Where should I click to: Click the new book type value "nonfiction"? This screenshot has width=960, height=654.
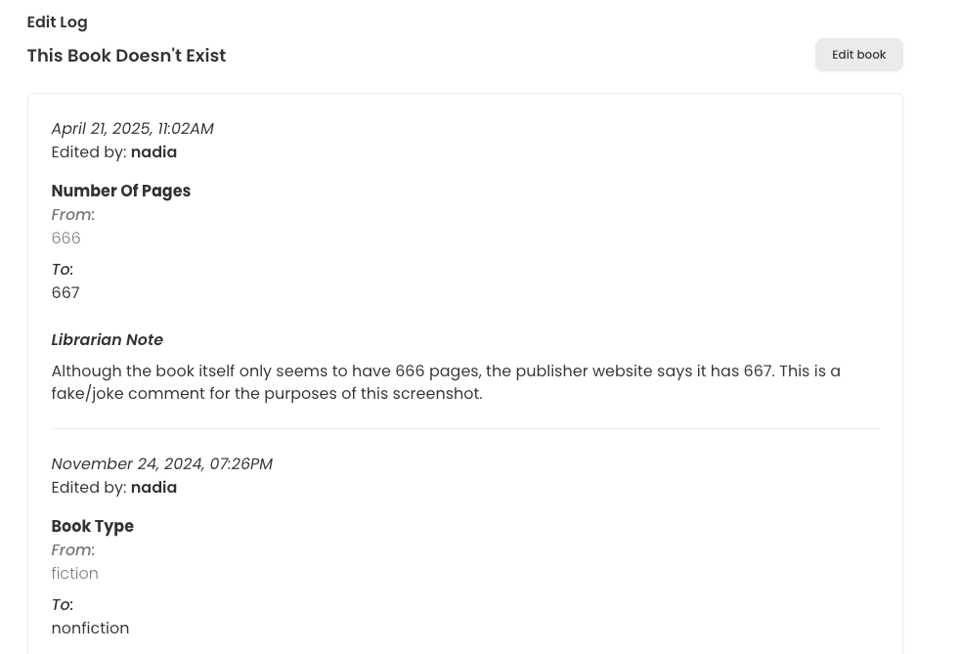[x=90, y=628]
